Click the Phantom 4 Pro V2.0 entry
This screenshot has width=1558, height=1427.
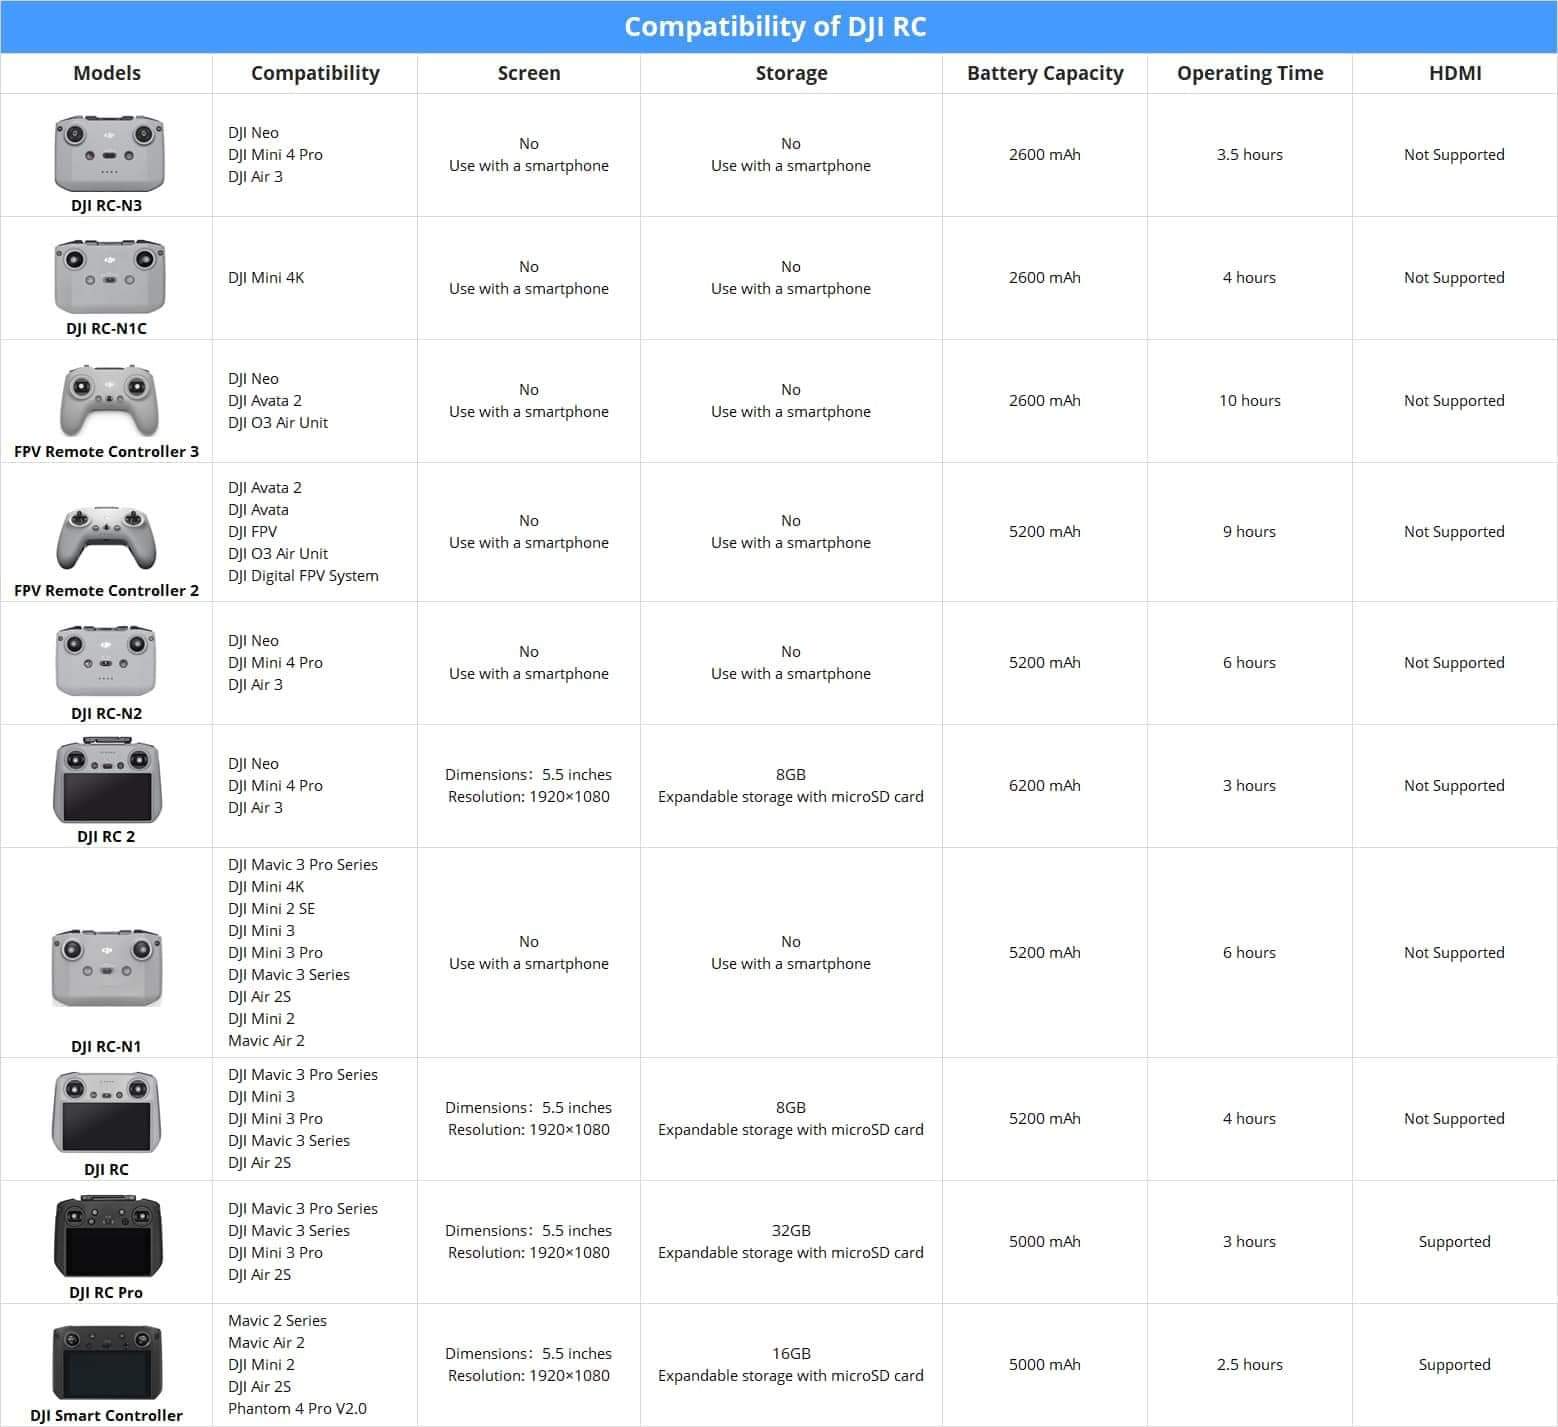(x=297, y=1408)
